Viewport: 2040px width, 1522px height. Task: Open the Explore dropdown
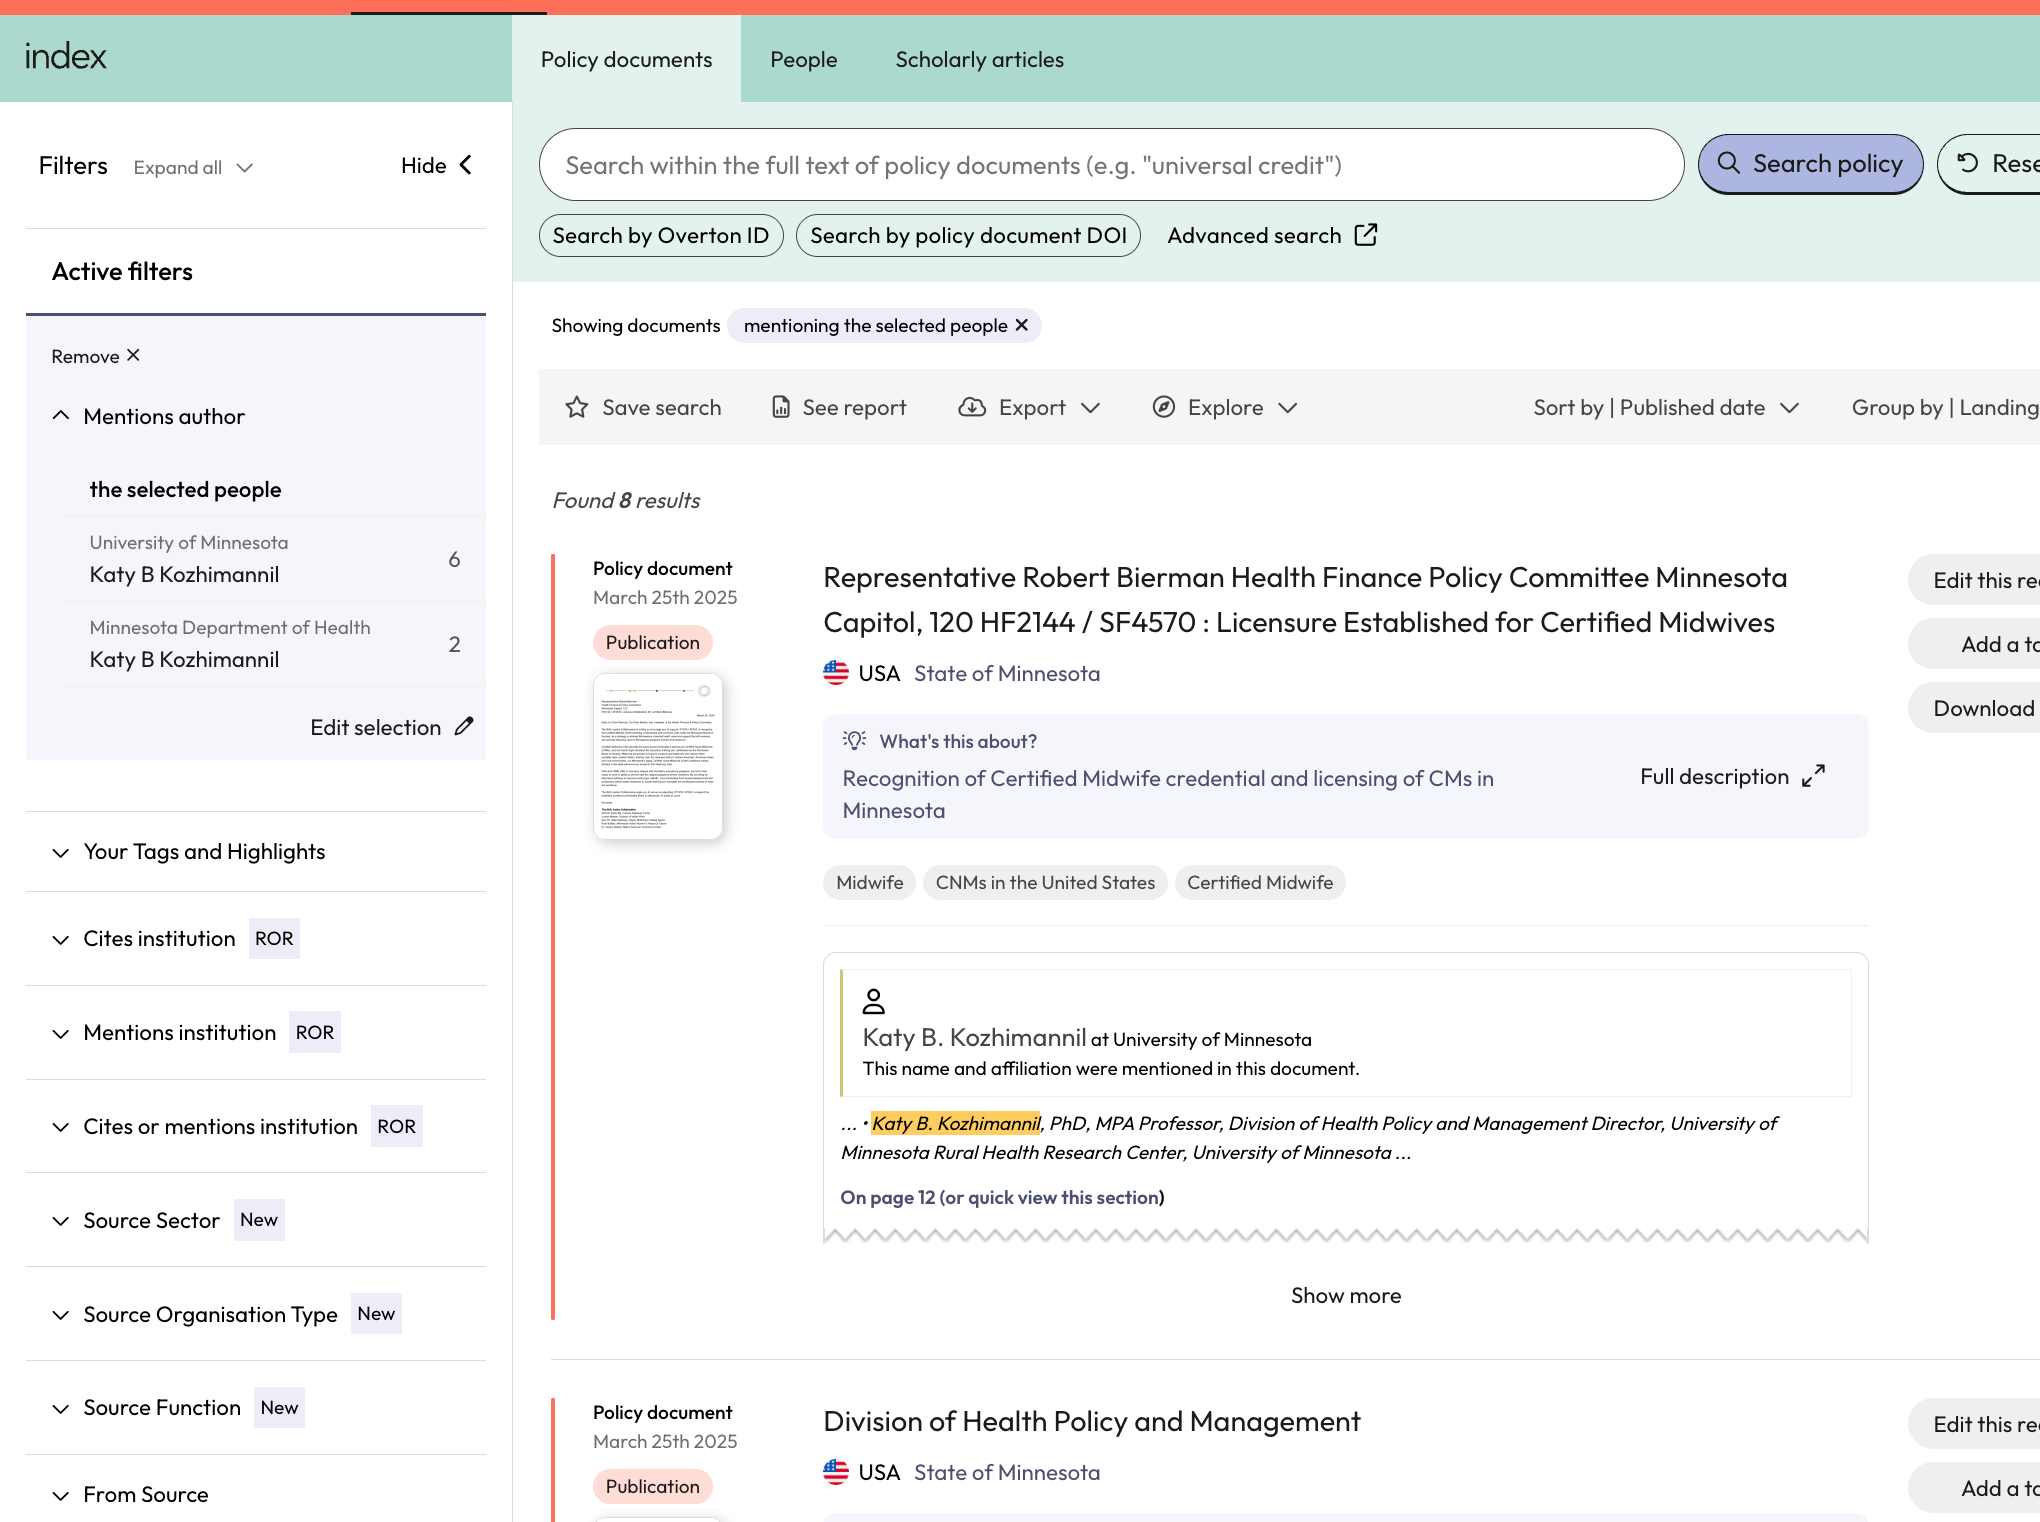pyautogui.click(x=1224, y=407)
